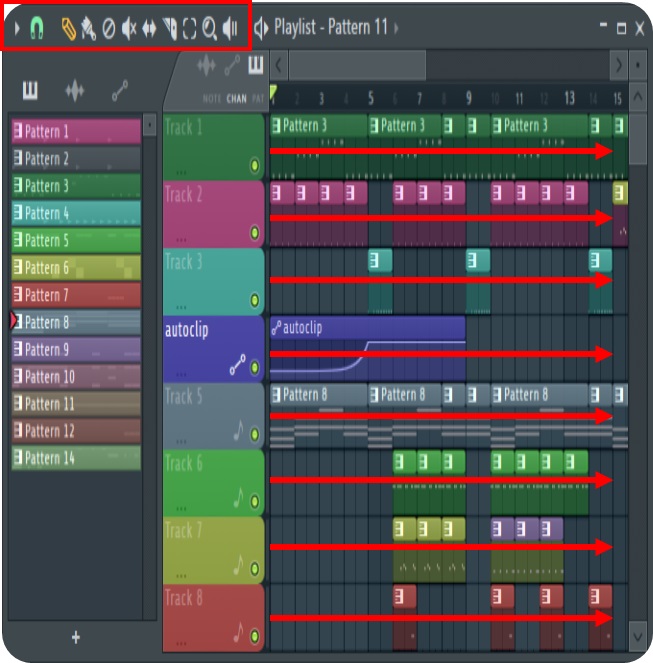Select the Slice tool
The image size is (653, 663).
pos(170,29)
